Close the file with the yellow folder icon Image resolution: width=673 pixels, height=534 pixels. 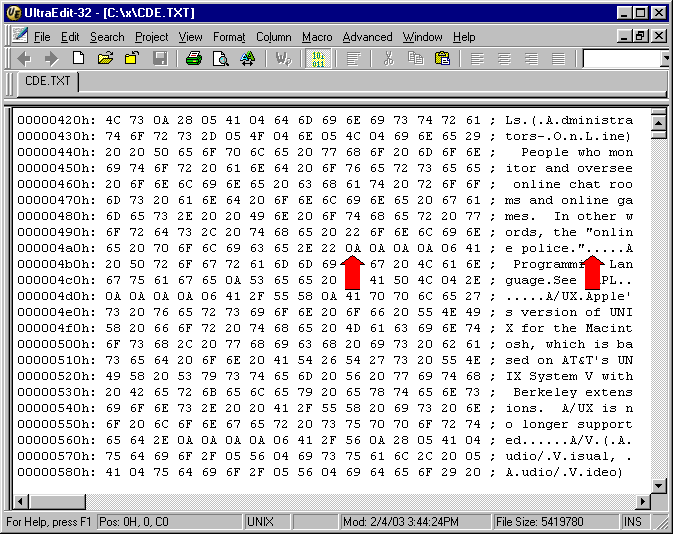click(x=132, y=58)
